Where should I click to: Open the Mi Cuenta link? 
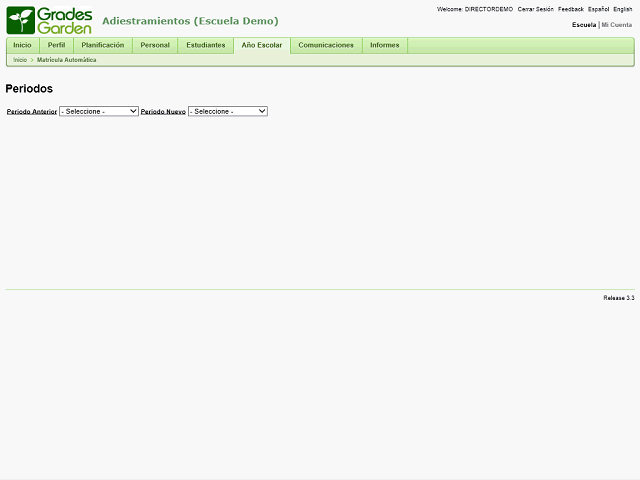point(616,25)
